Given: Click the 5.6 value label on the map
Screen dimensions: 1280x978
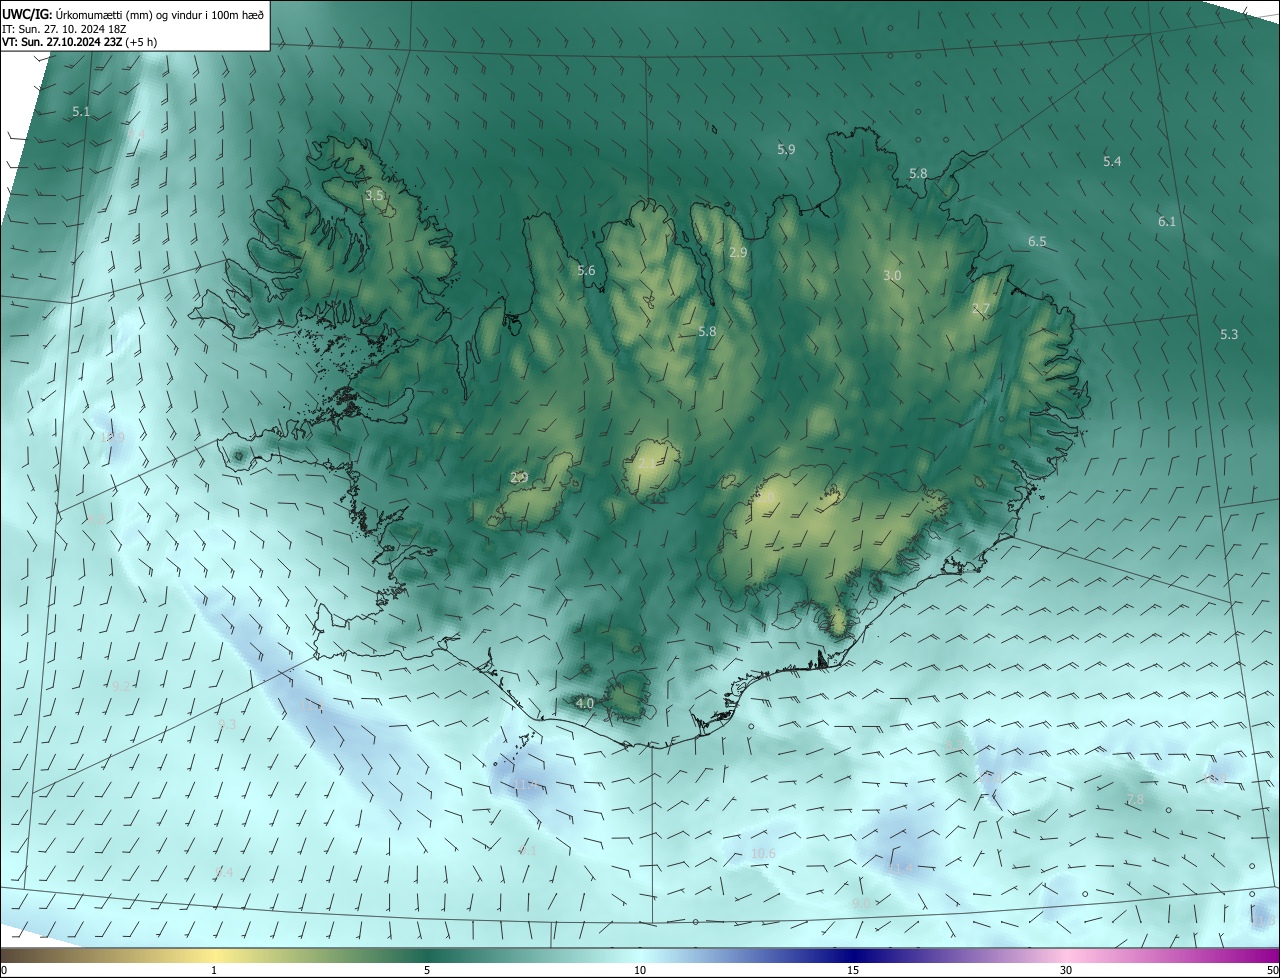Looking at the screenshot, I should click(x=586, y=270).
